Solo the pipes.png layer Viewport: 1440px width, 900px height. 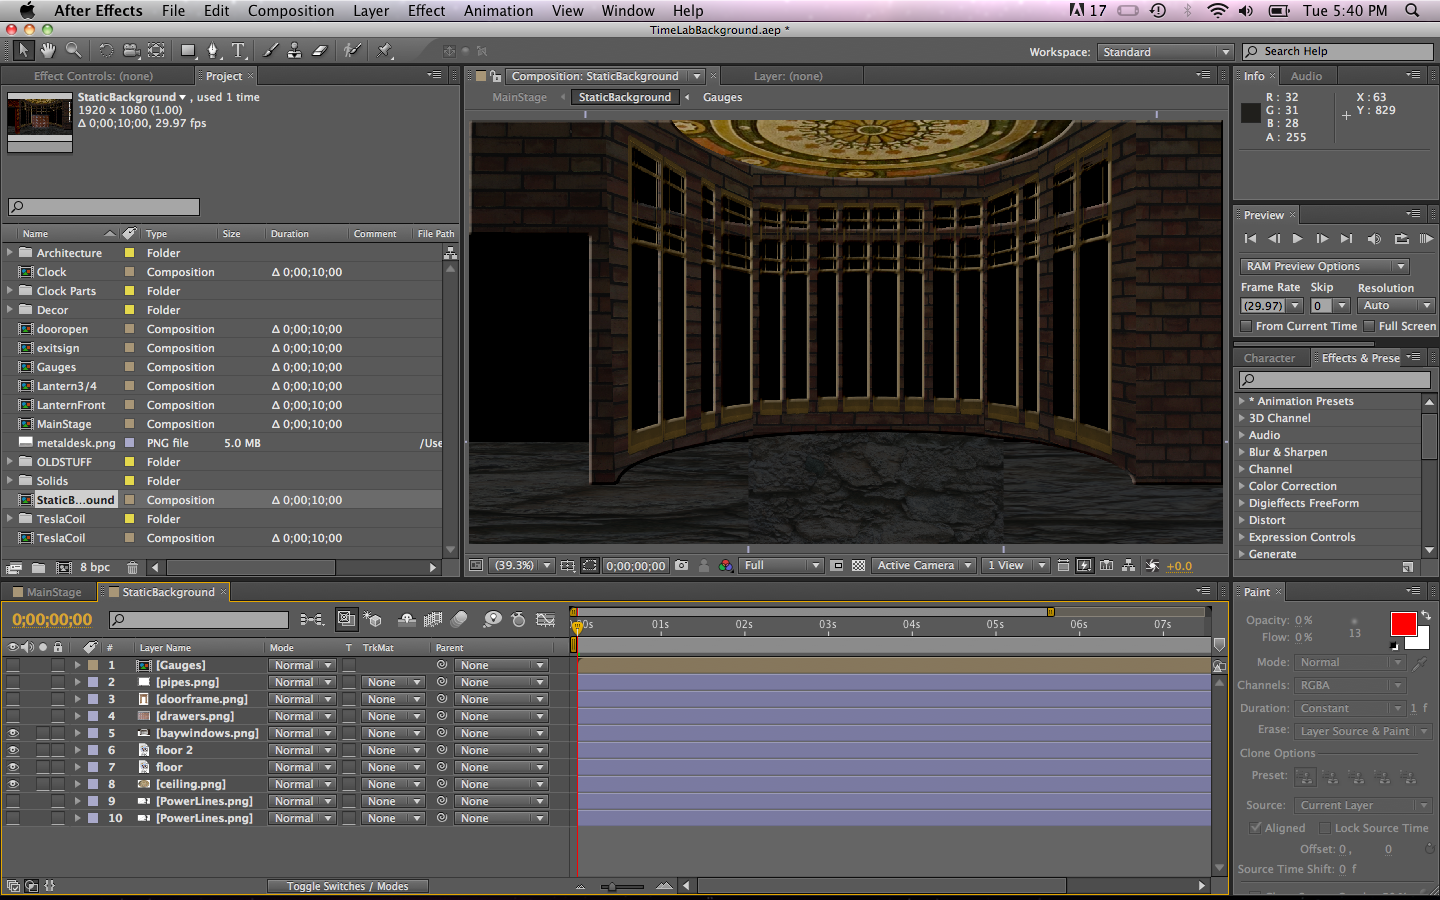[x=42, y=682]
